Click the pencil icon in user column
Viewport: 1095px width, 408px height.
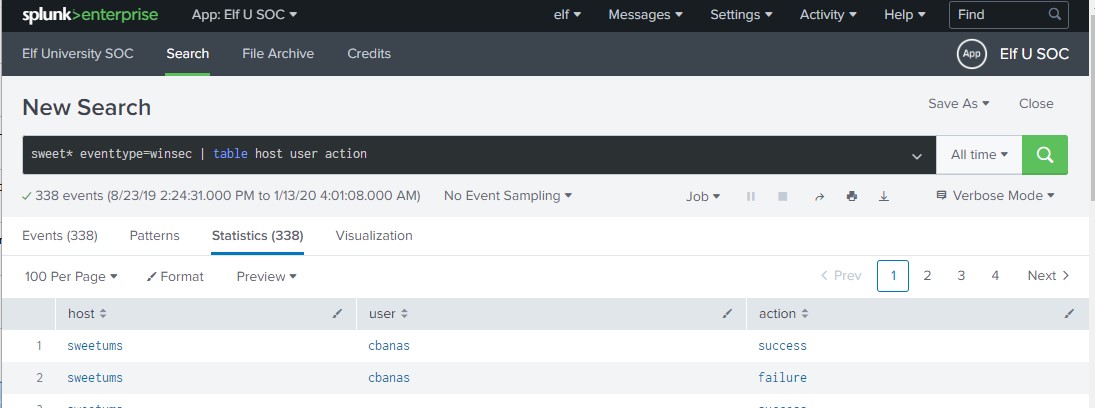pos(727,314)
